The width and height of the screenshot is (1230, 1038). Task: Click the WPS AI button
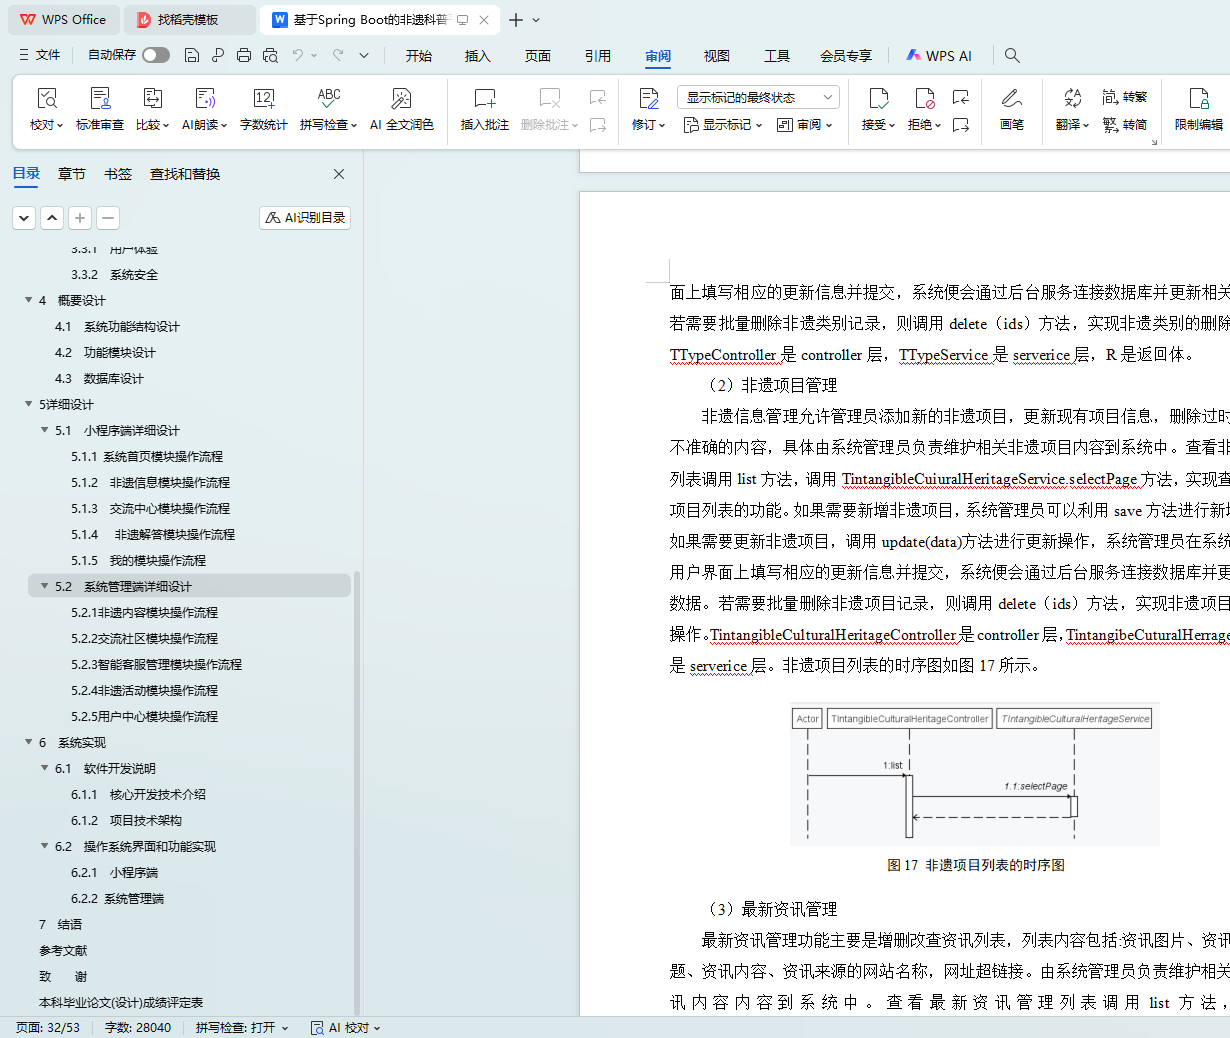point(938,56)
